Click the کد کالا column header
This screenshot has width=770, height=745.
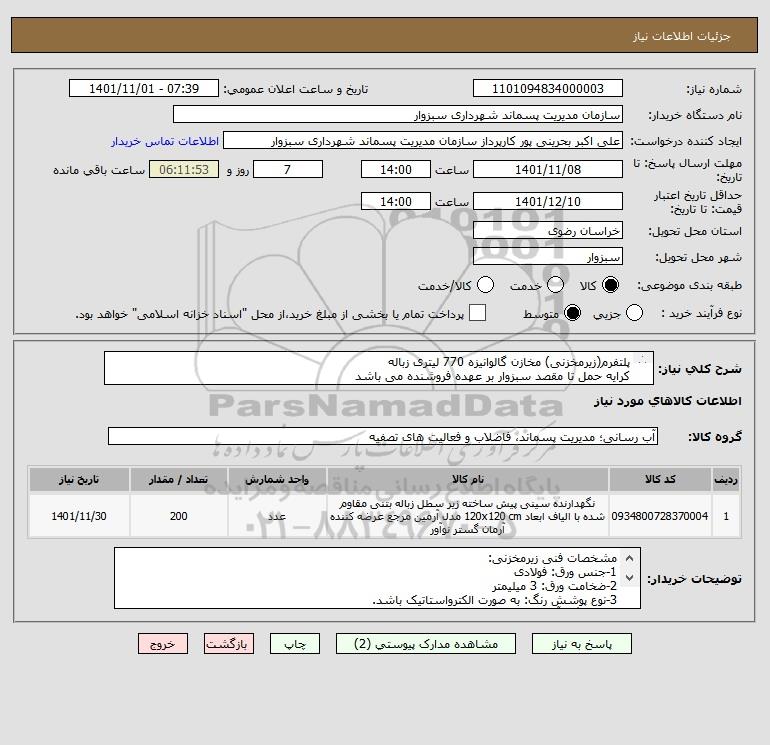(x=660, y=479)
